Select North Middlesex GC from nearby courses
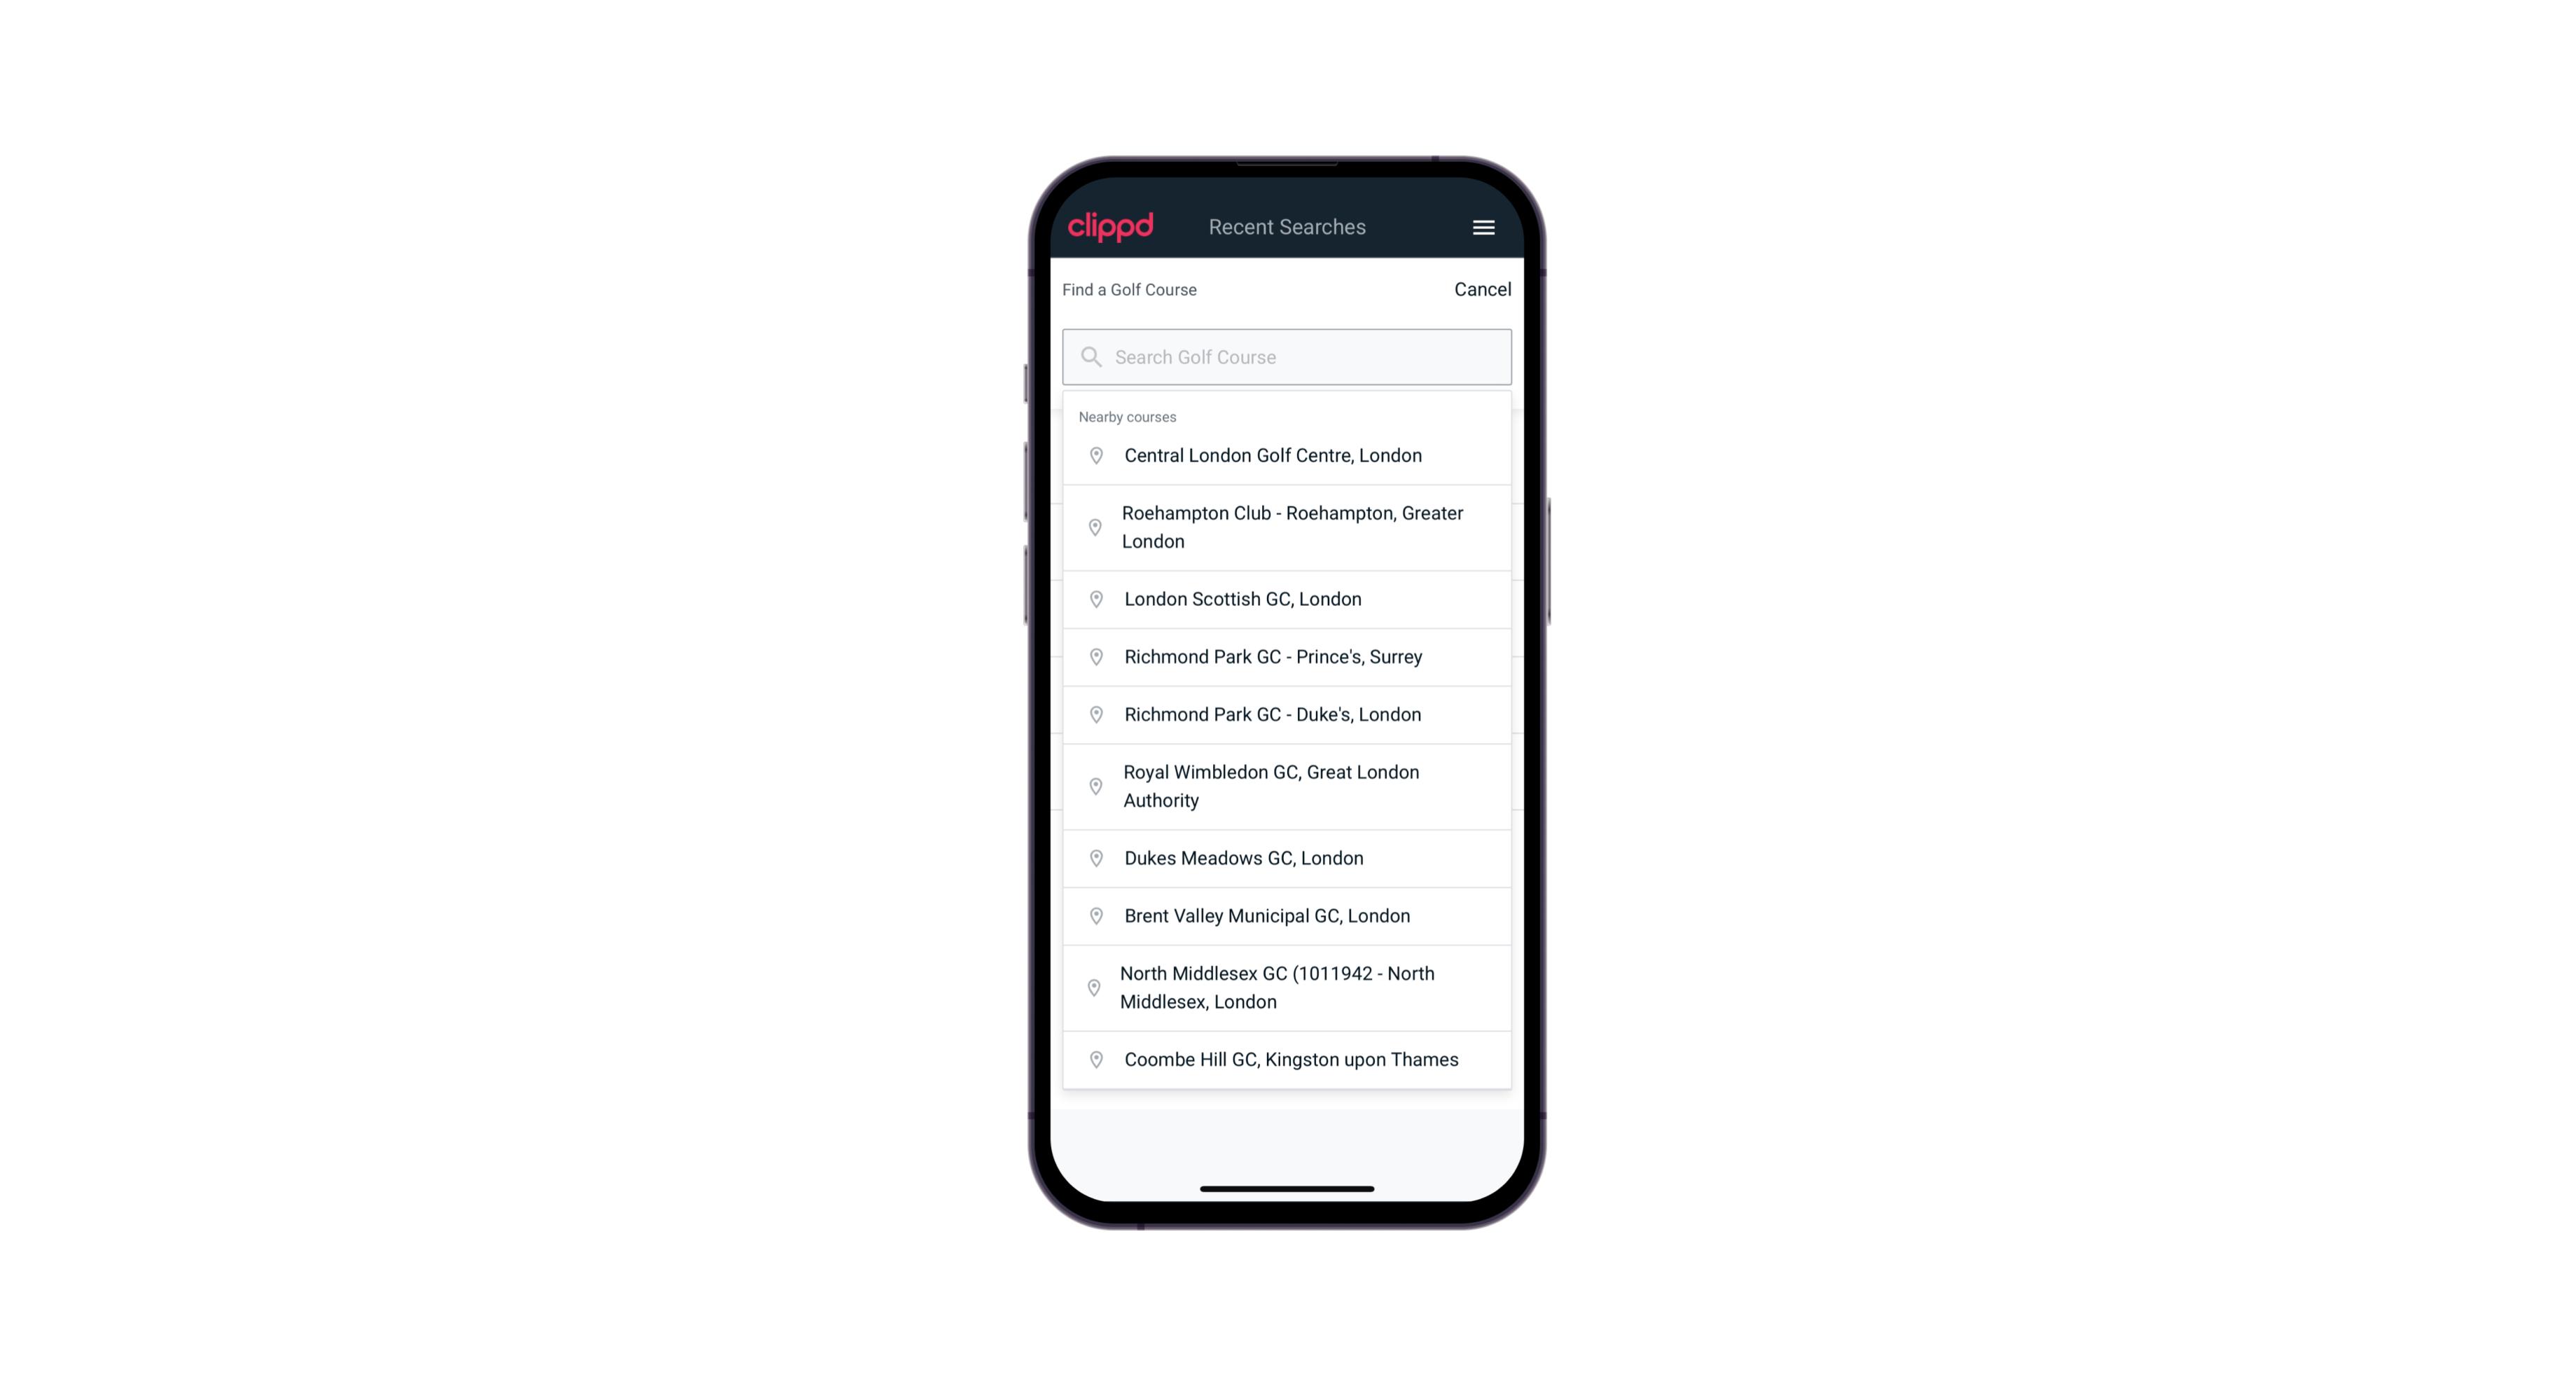Image resolution: width=2576 pixels, height=1386 pixels. point(1287,987)
